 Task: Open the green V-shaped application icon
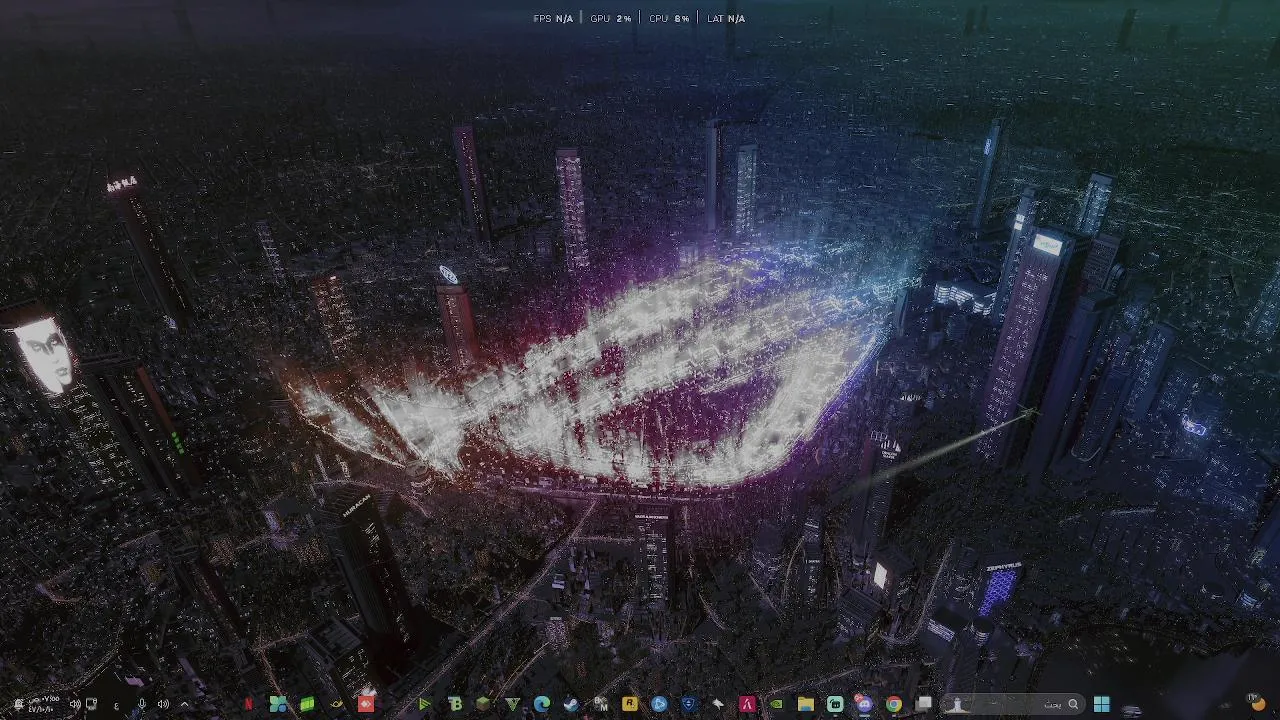coord(512,704)
